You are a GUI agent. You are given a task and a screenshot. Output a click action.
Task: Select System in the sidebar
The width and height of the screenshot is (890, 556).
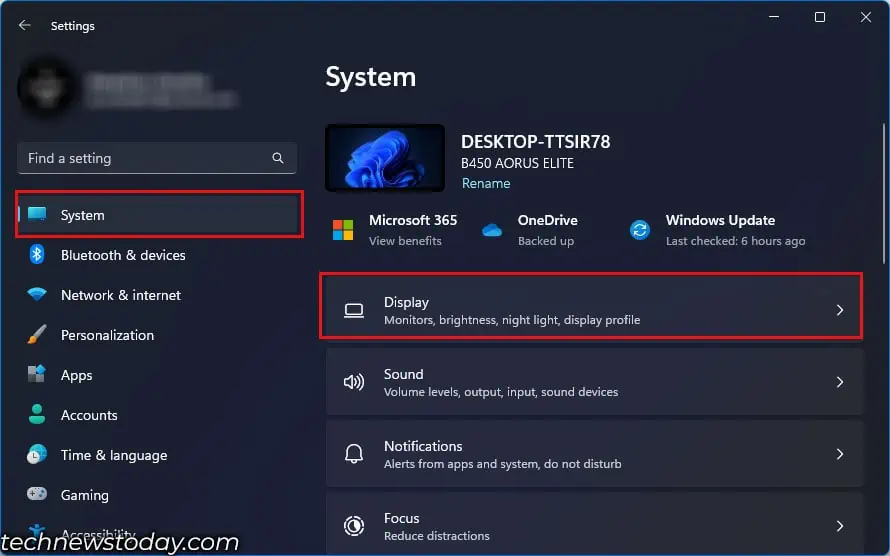(159, 214)
